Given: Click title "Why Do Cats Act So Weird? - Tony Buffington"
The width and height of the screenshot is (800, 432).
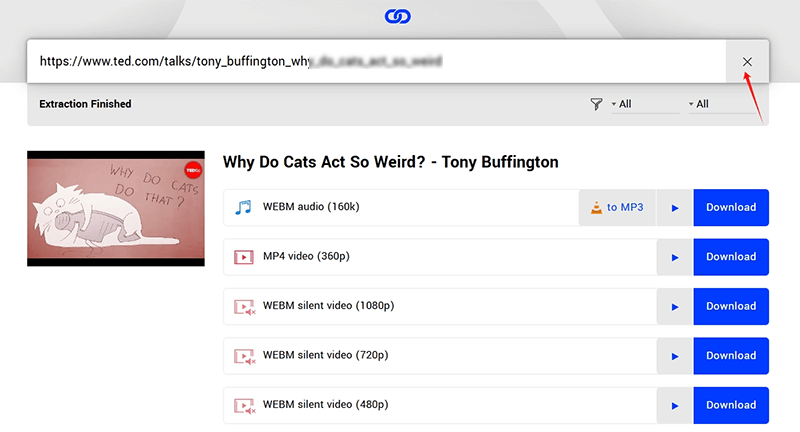Looking at the screenshot, I should pos(390,162).
